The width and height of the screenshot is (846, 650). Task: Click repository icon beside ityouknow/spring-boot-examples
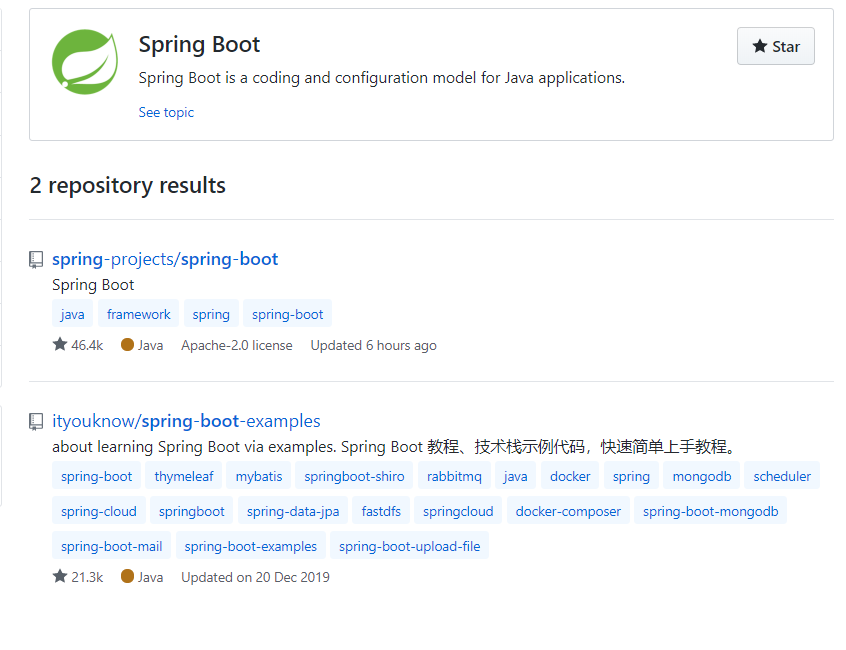tap(36, 421)
